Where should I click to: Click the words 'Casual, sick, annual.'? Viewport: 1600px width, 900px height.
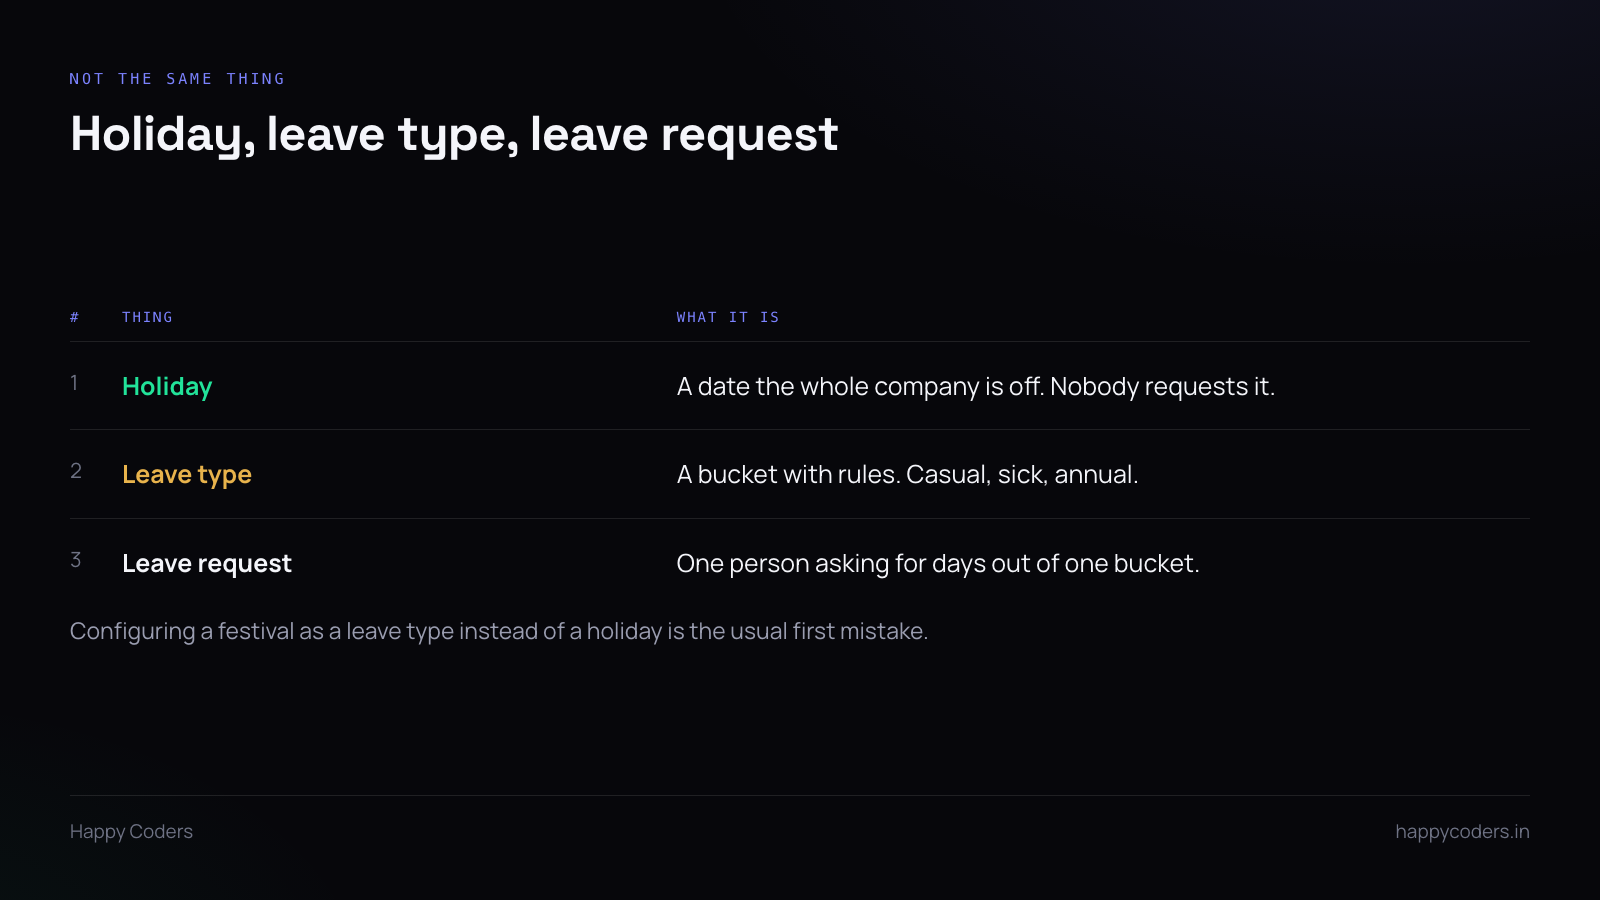pos(1022,475)
